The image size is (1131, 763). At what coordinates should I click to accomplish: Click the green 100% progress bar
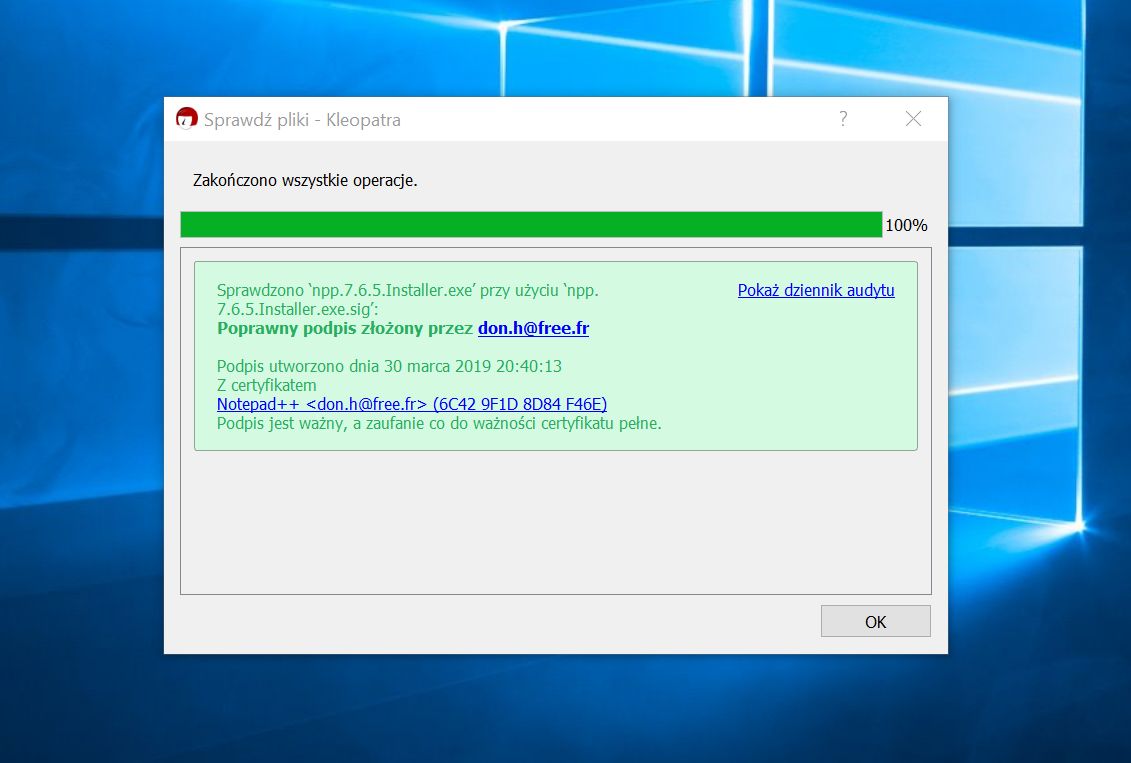point(531,224)
